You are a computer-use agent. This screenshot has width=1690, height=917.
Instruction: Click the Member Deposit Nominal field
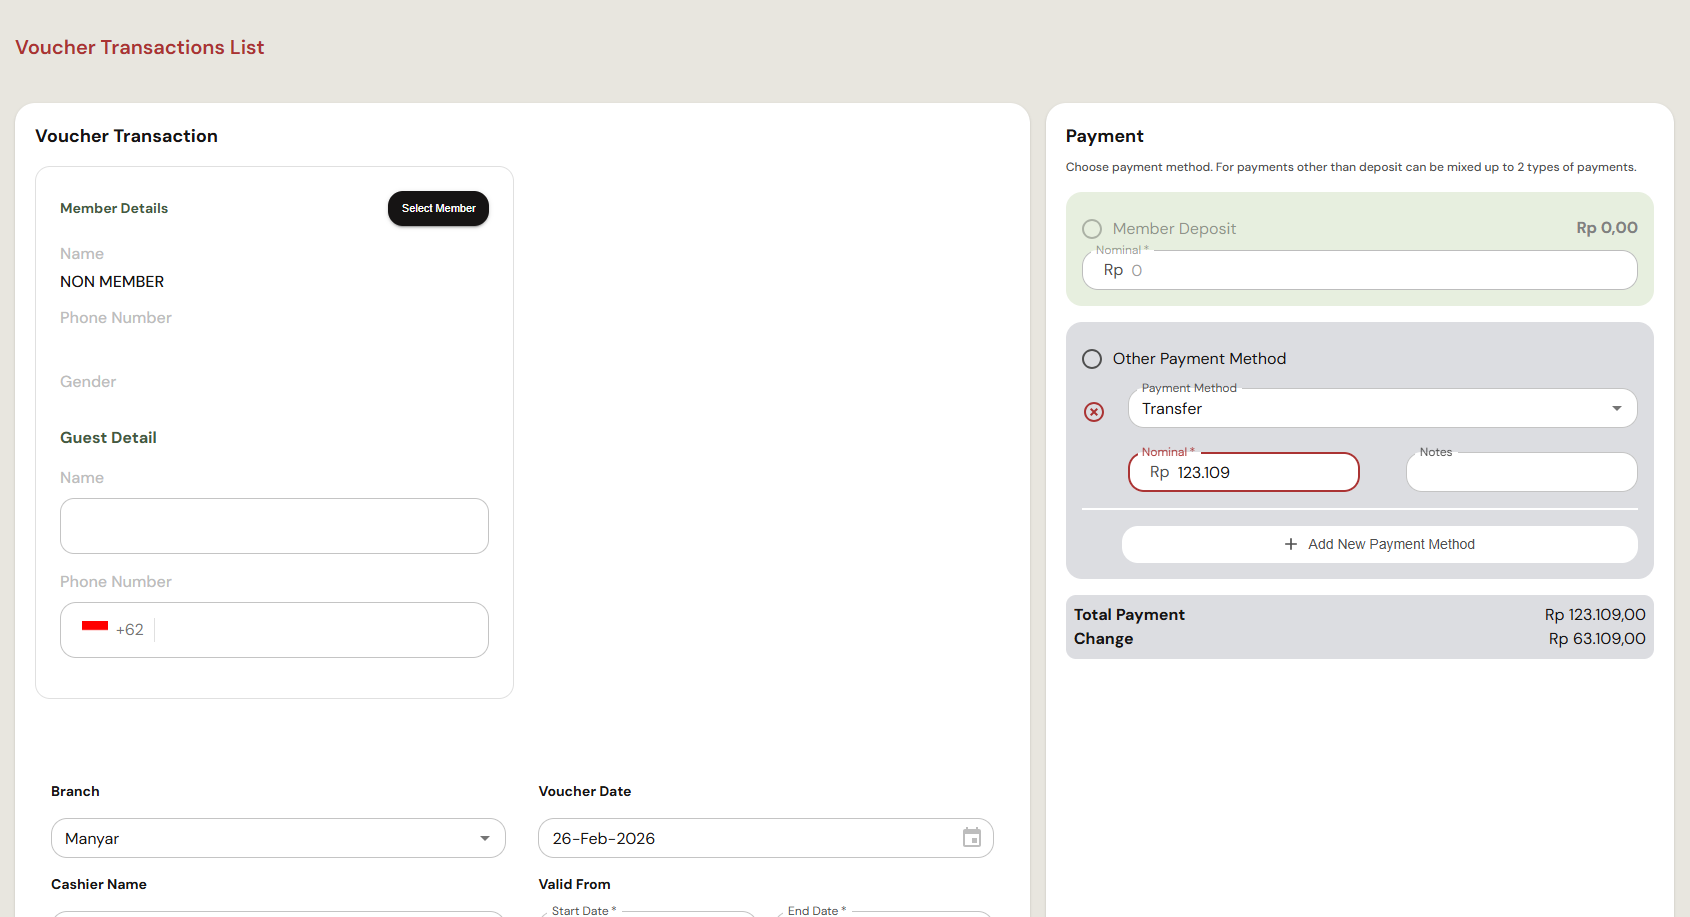pyautogui.click(x=1359, y=270)
